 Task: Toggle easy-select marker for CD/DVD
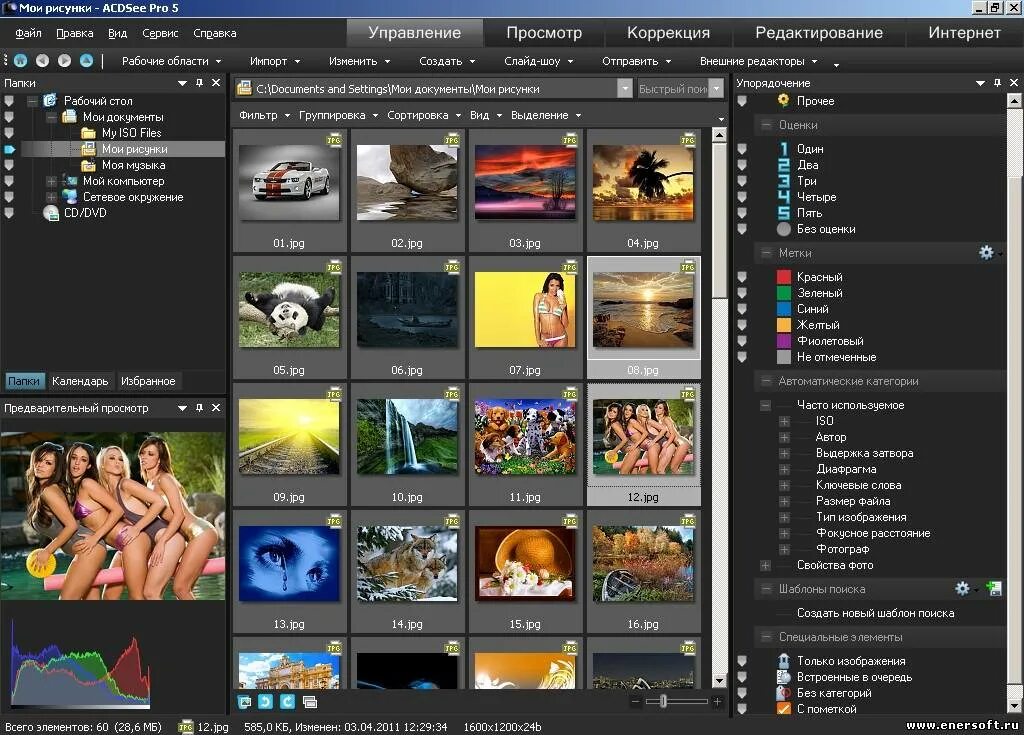[x=8, y=213]
